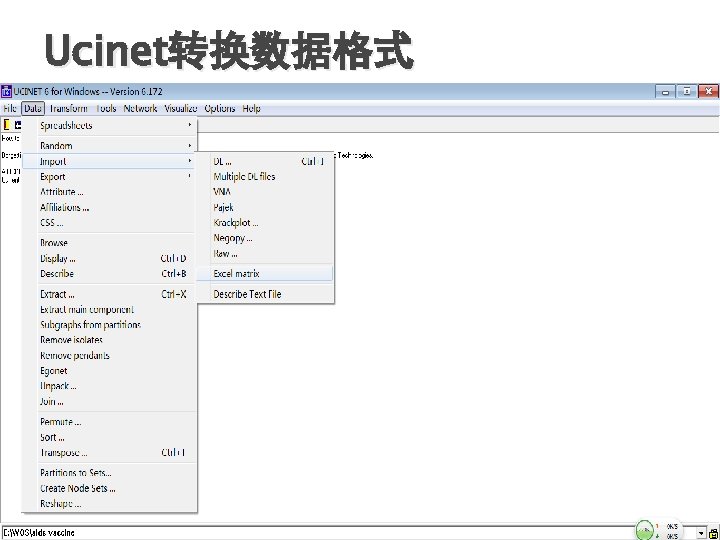Open the File menu
This screenshot has width=720, height=540.
10,108
